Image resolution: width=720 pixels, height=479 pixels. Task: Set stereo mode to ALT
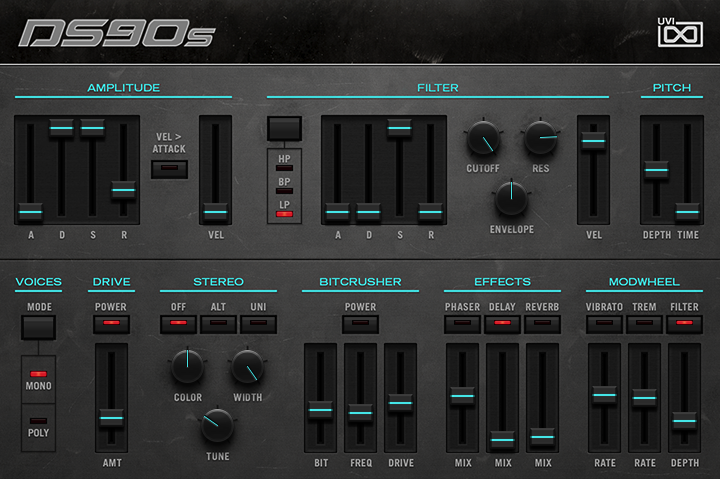(x=218, y=324)
